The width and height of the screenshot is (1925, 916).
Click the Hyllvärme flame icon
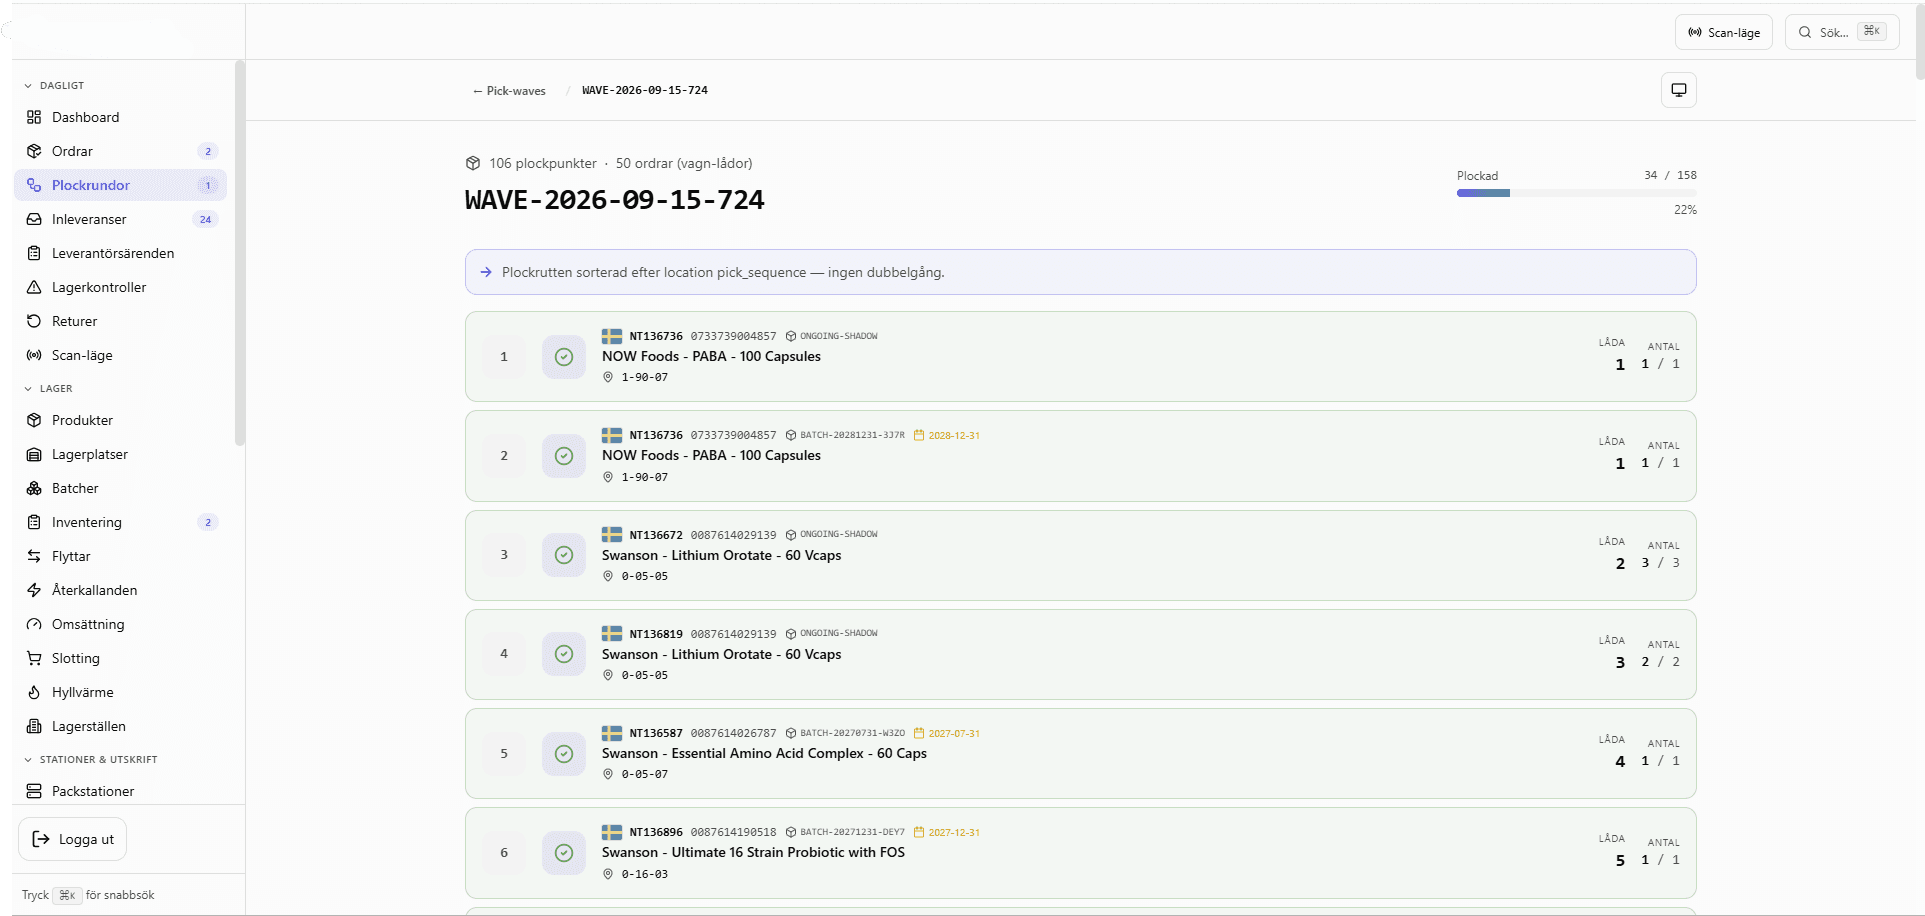[34, 692]
